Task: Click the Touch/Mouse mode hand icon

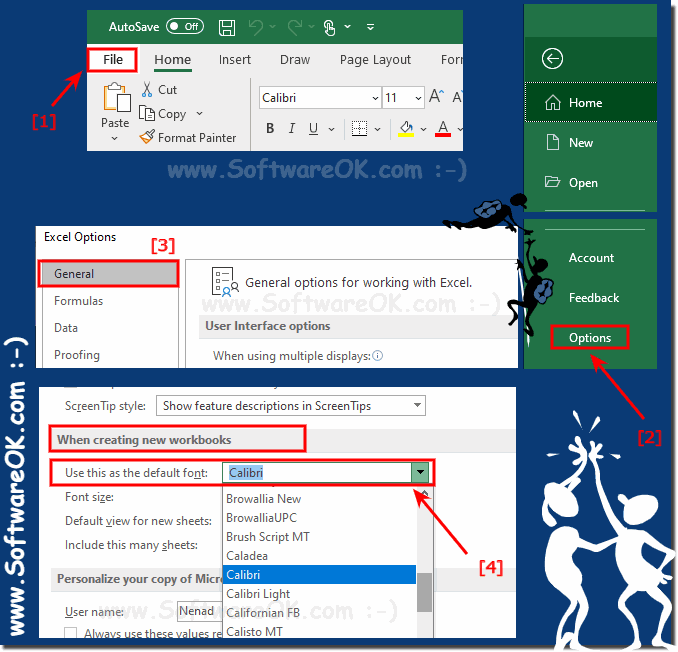Action: [329, 27]
